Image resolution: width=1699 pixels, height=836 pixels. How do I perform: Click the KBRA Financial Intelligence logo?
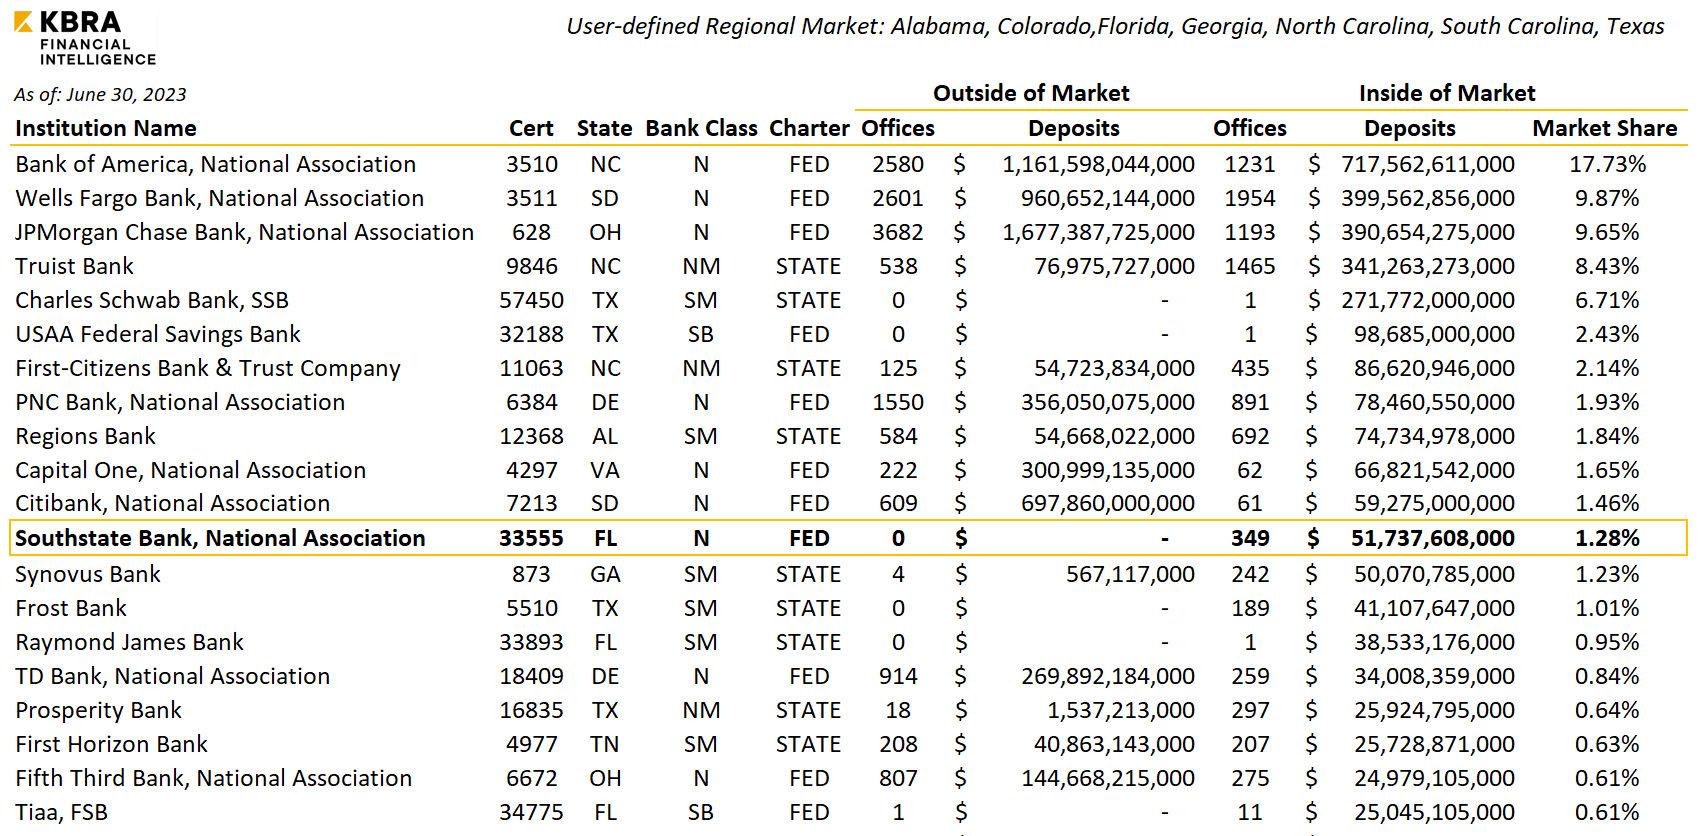point(85,38)
